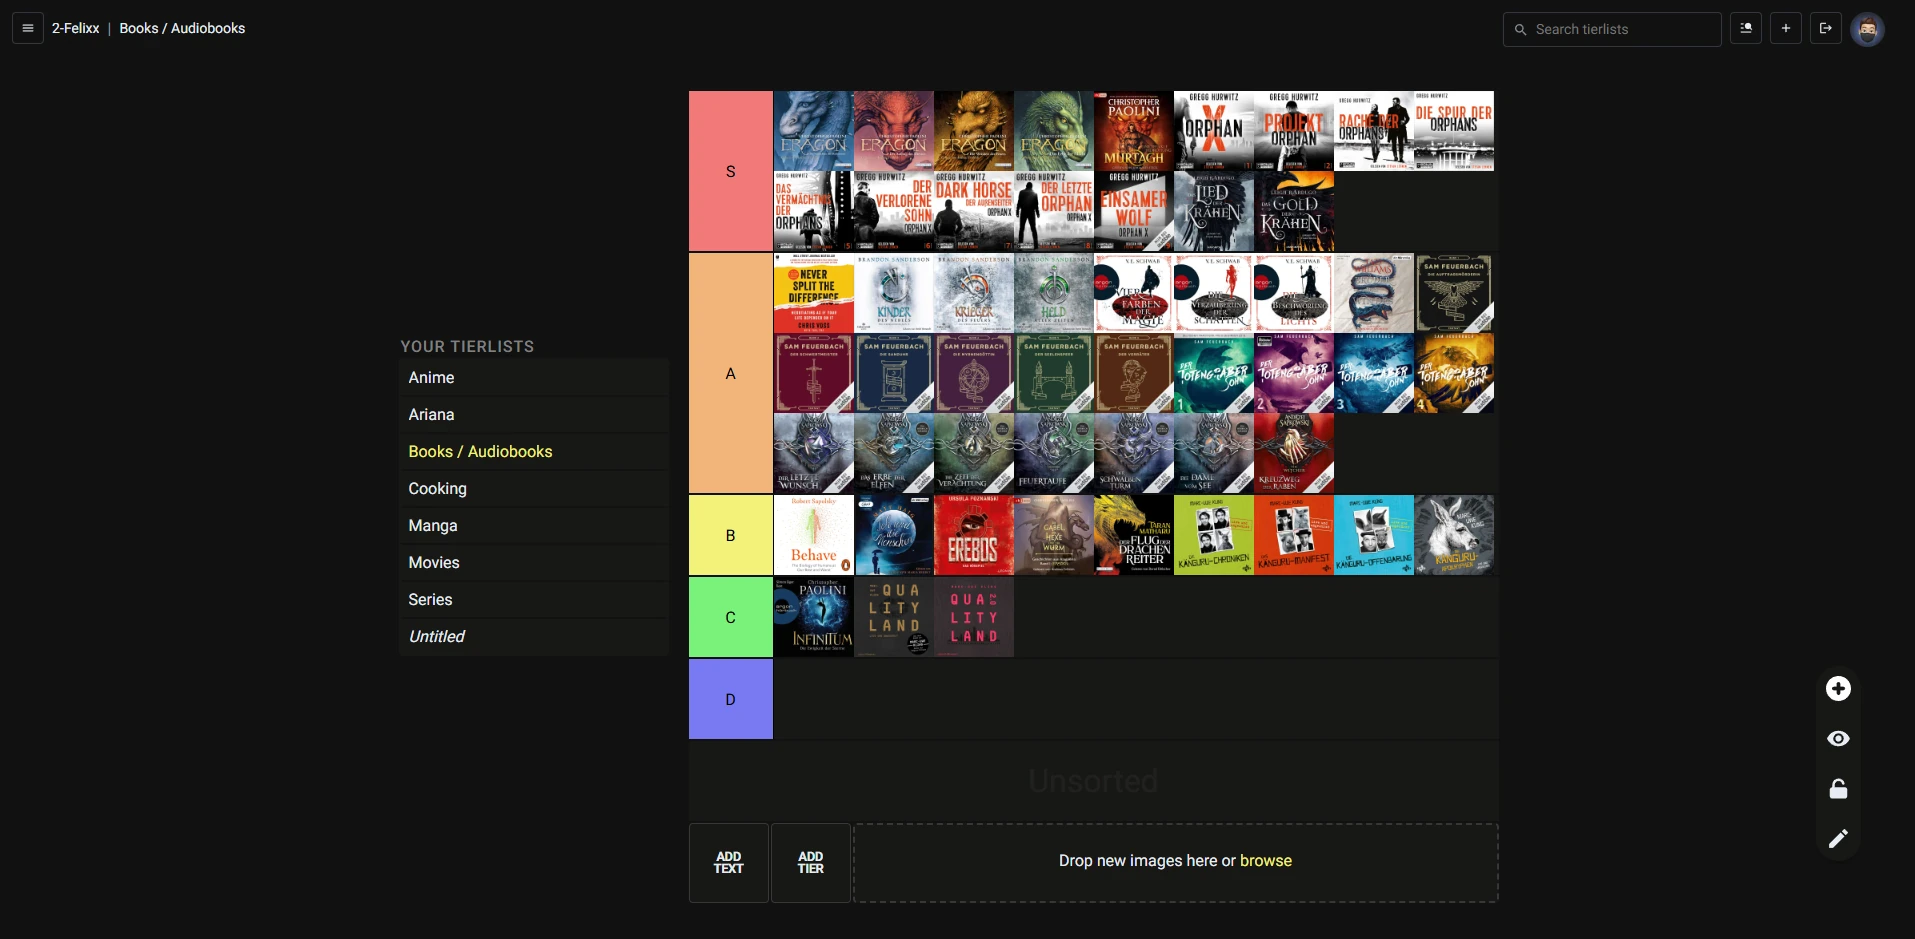Open the Untitled tierlist
Image resolution: width=1915 pixels, height=939 pixels.
pyautogui.click(x=534, y=636)
